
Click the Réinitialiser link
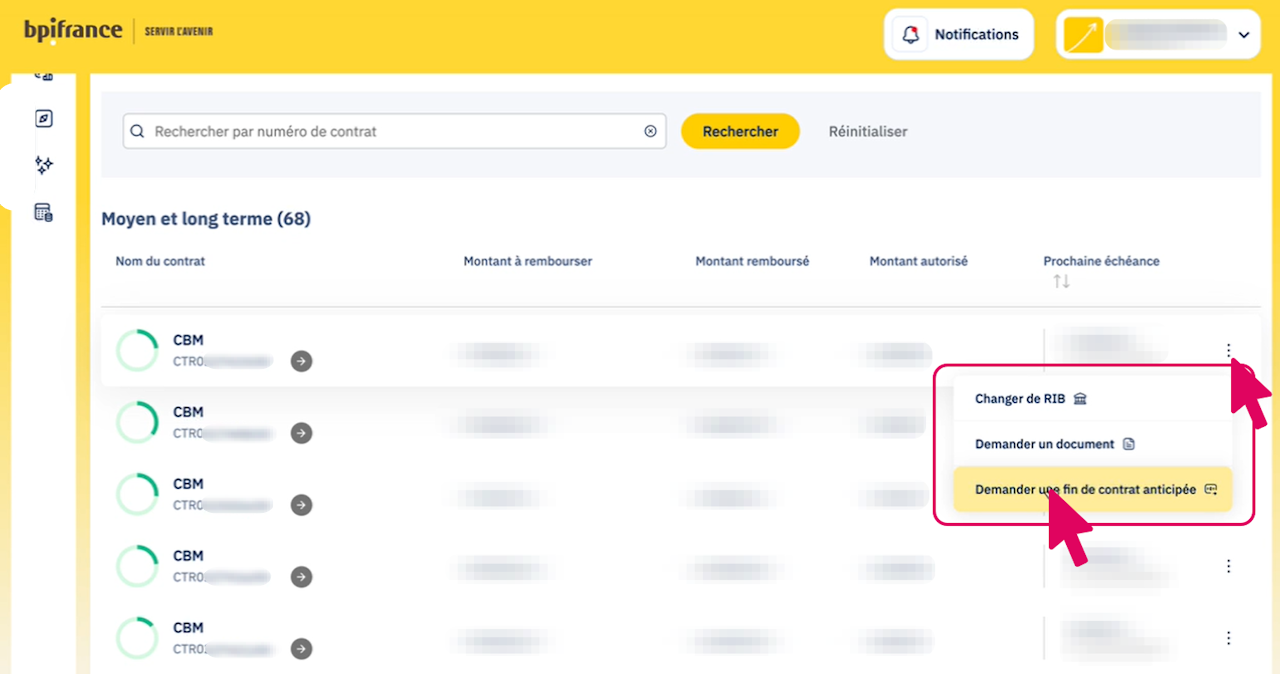[868, 131]
